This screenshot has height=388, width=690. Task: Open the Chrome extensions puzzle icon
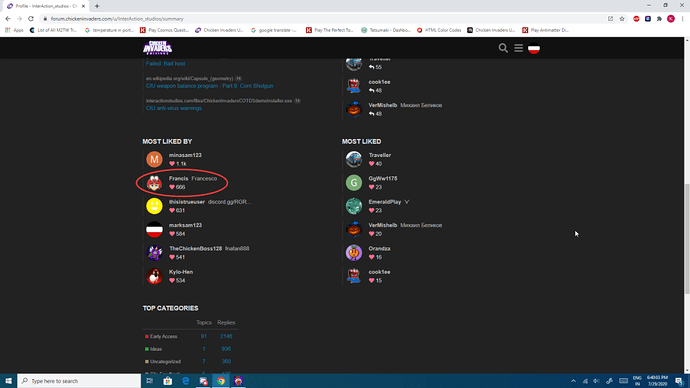pos(659,19)
